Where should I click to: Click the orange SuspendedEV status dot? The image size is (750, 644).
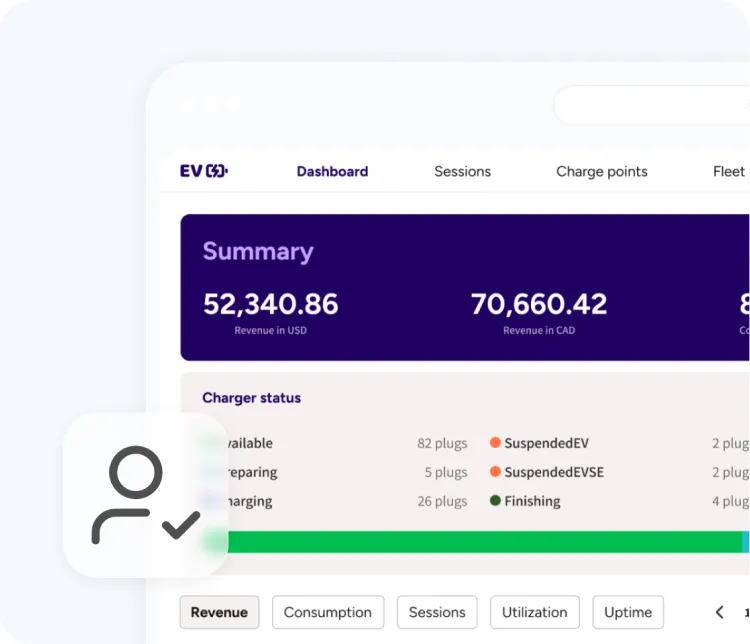coord(495,443)
